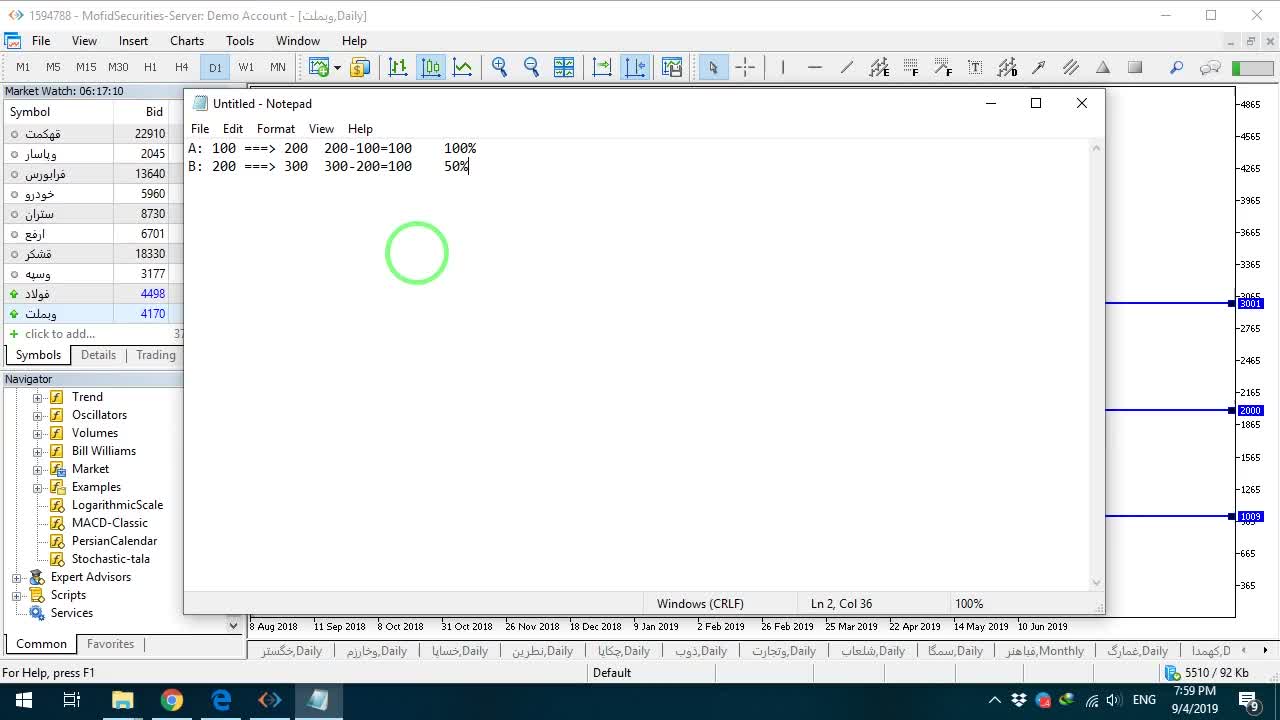Expand the Oscillators tree node

[38, 415]
